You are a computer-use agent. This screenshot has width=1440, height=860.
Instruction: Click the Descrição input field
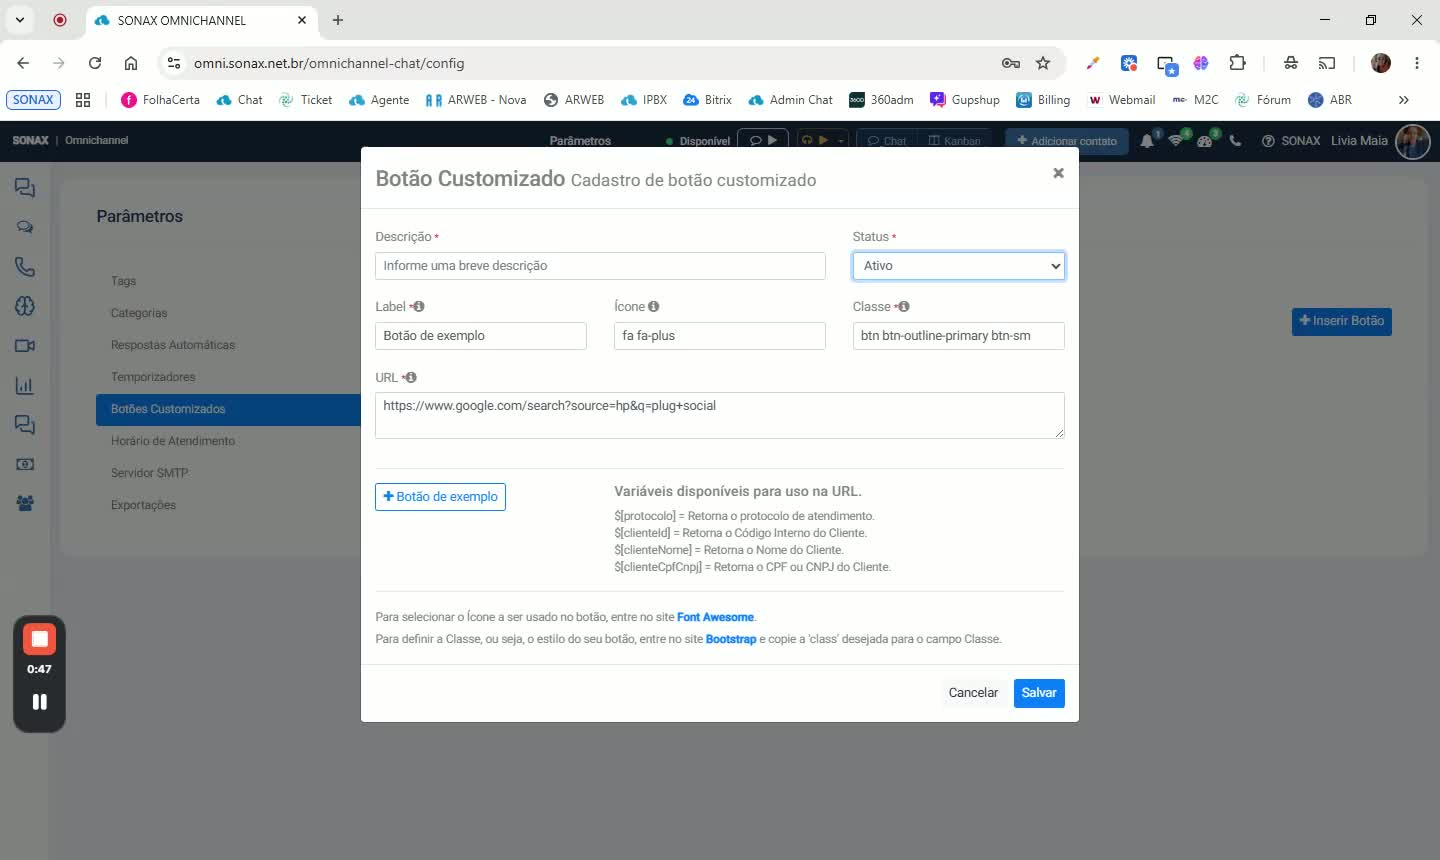600,266
